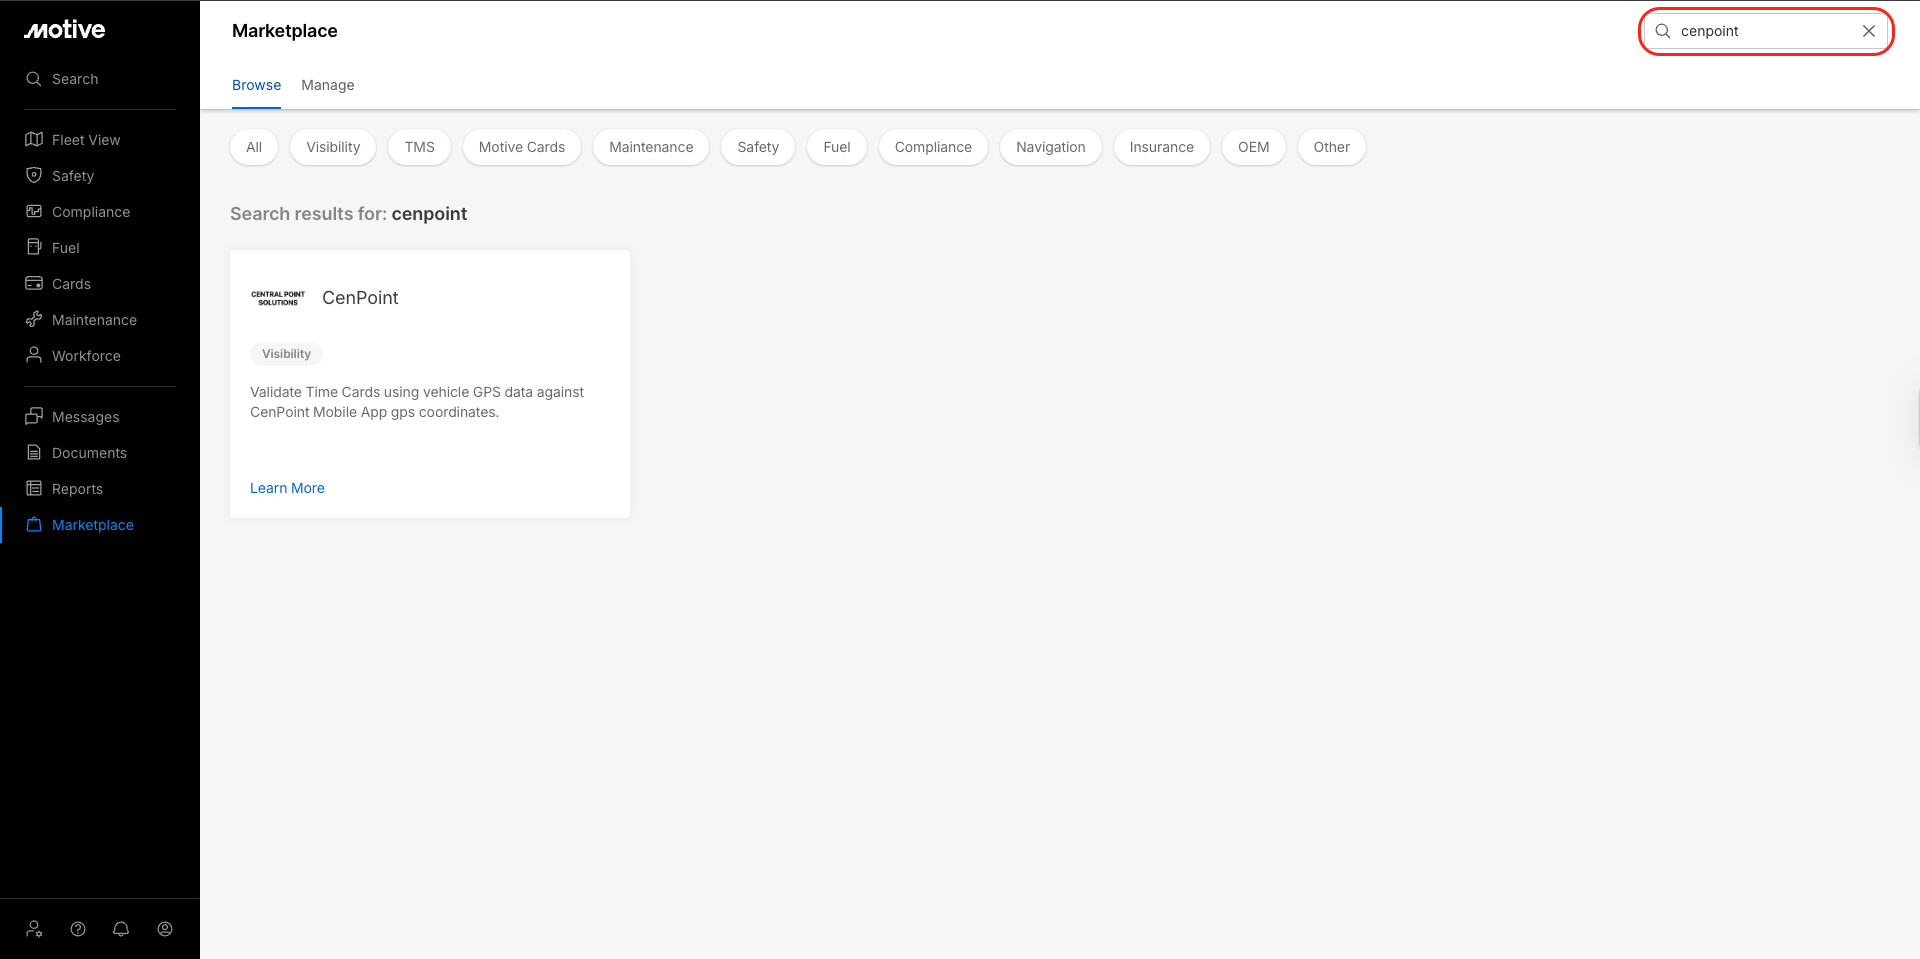Image resolution: width=1920 pixels, height=959 pixels.
Task: Click the Workforce person icon
Action: (x=34, y=355)
